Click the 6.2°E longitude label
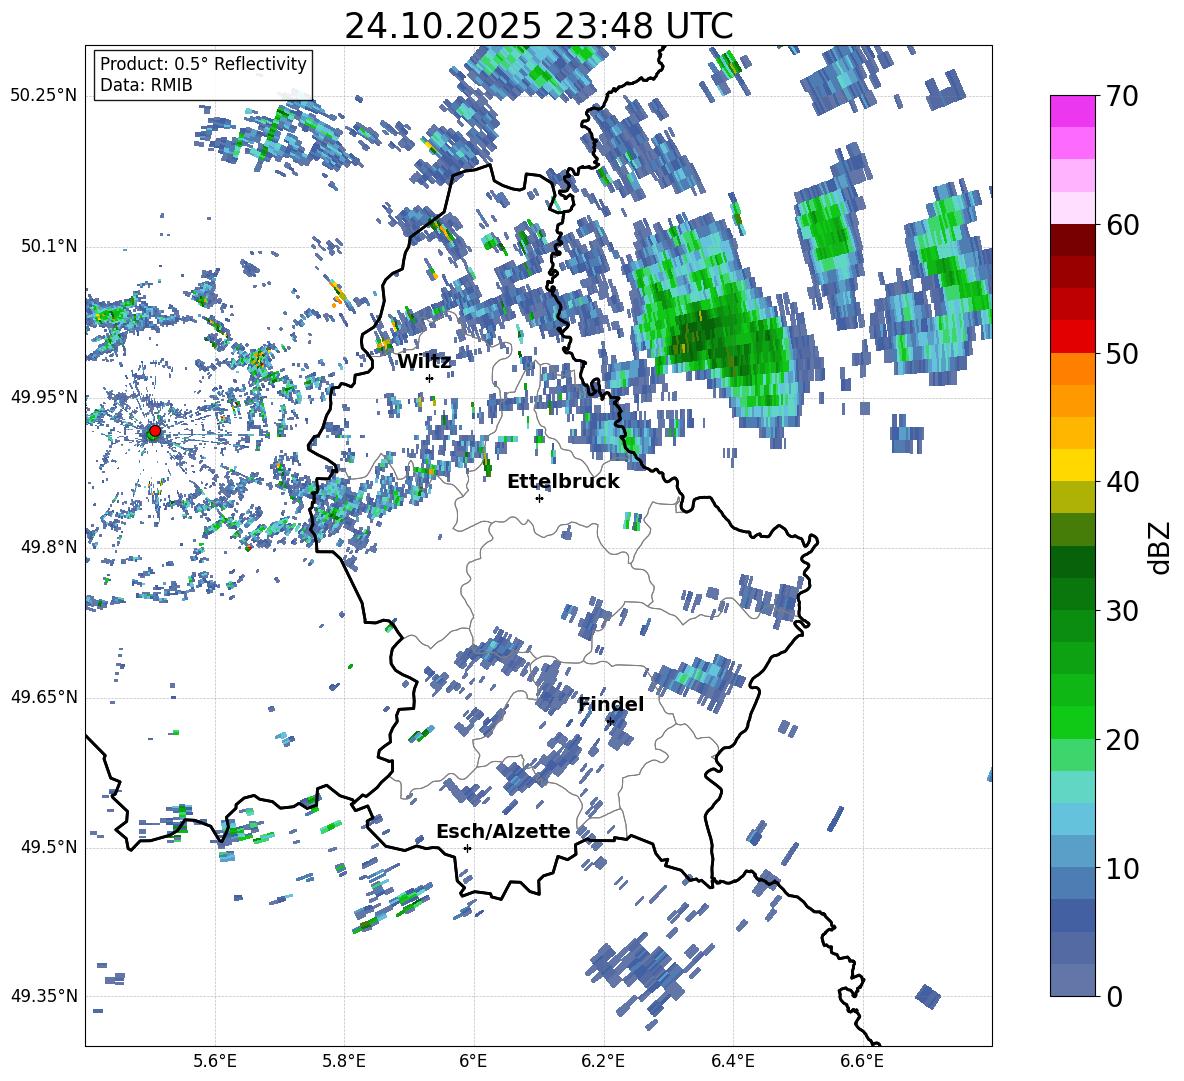Viewport: 1184px width, 1081px height. [603, 1061]
